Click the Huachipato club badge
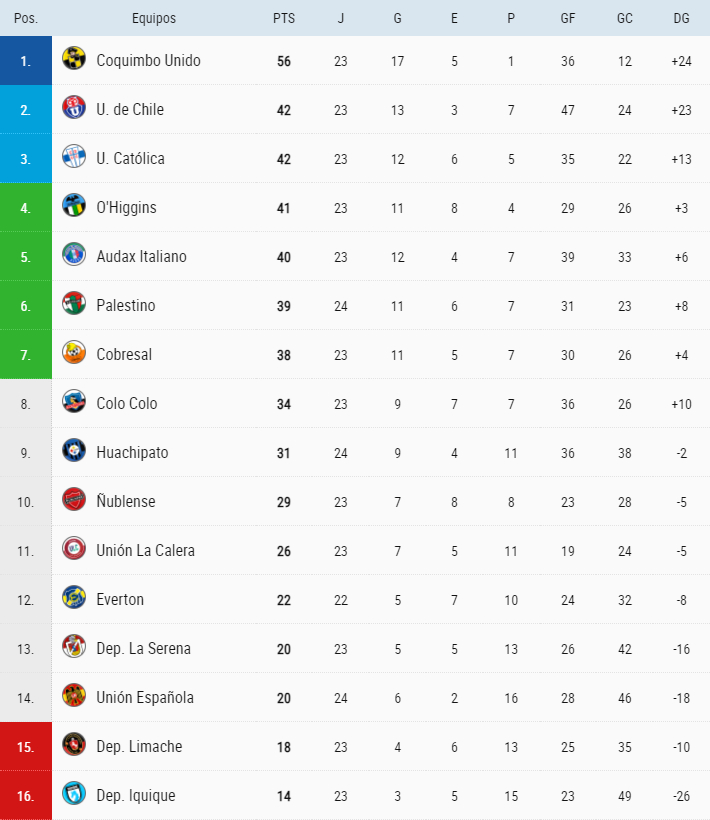Image resolution: width=710 pixels, height=820 pixels. [74, 452]
